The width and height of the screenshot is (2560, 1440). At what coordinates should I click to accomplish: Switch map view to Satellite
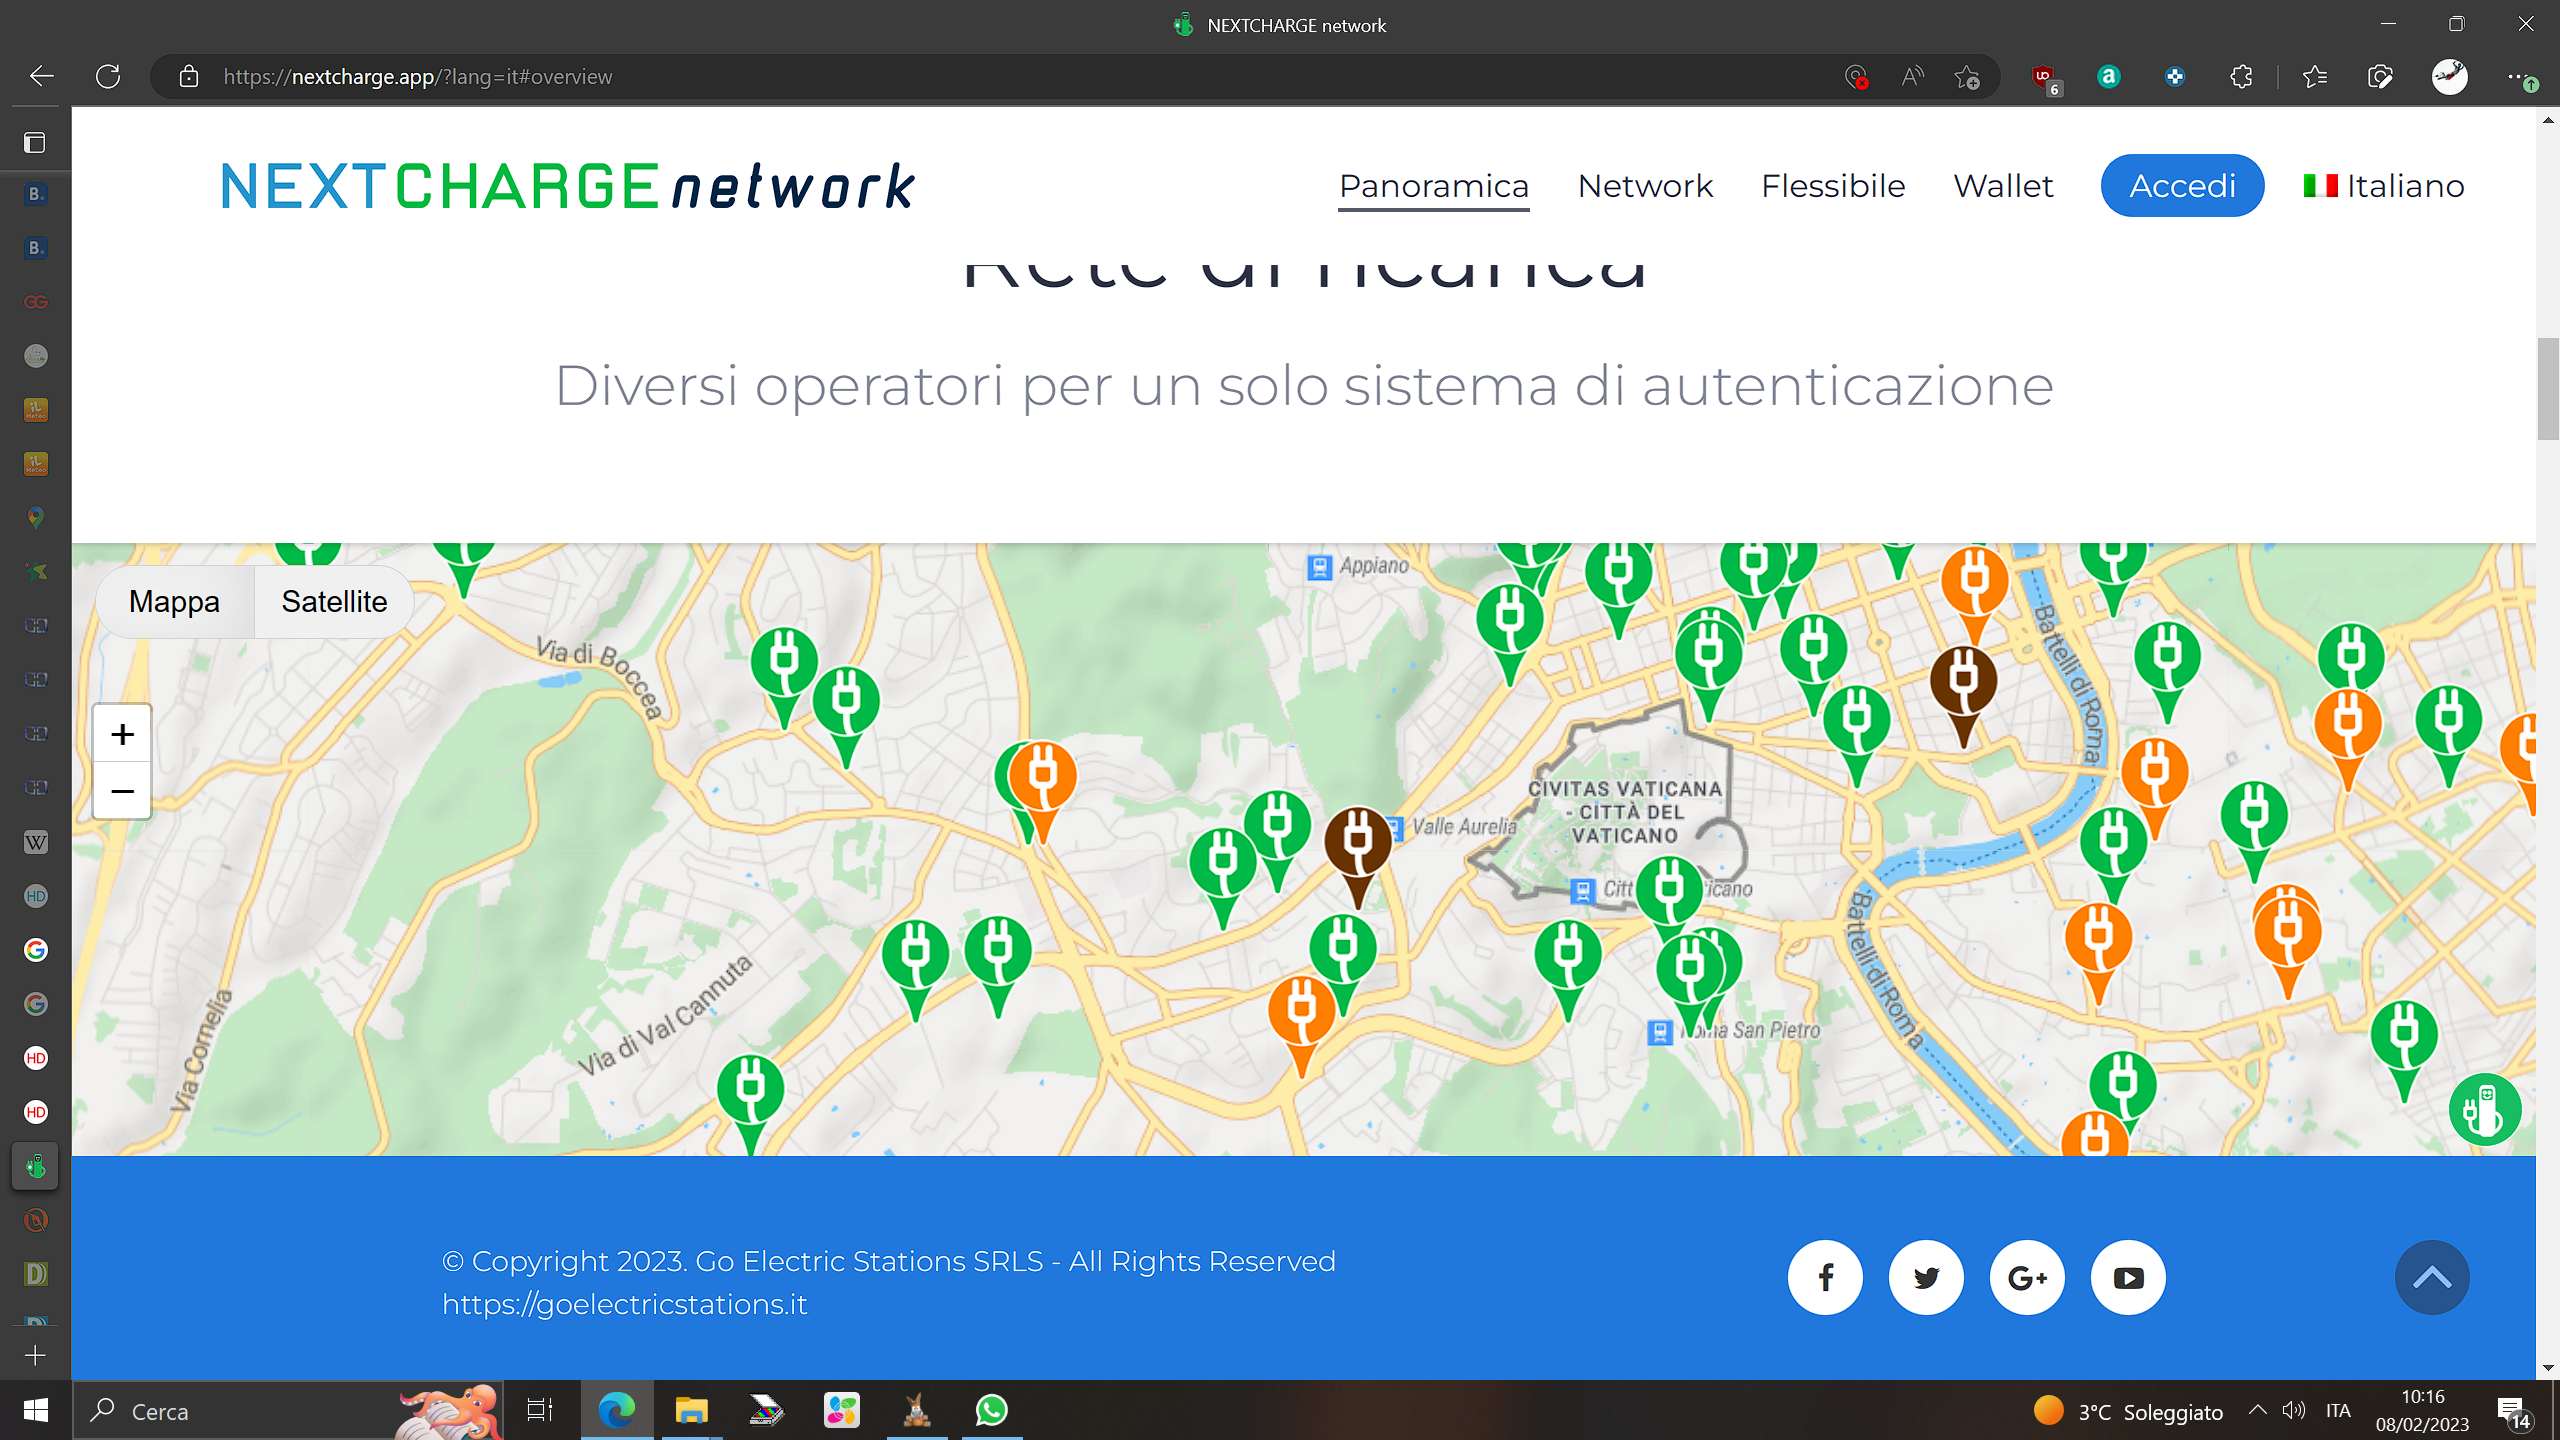tap(334, 602)
